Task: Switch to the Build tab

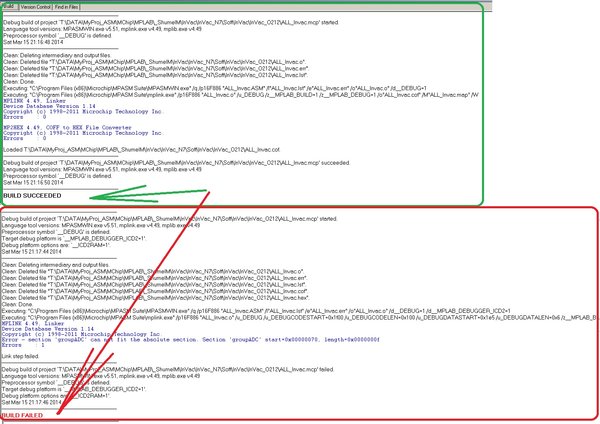Action: coord(9,7)
